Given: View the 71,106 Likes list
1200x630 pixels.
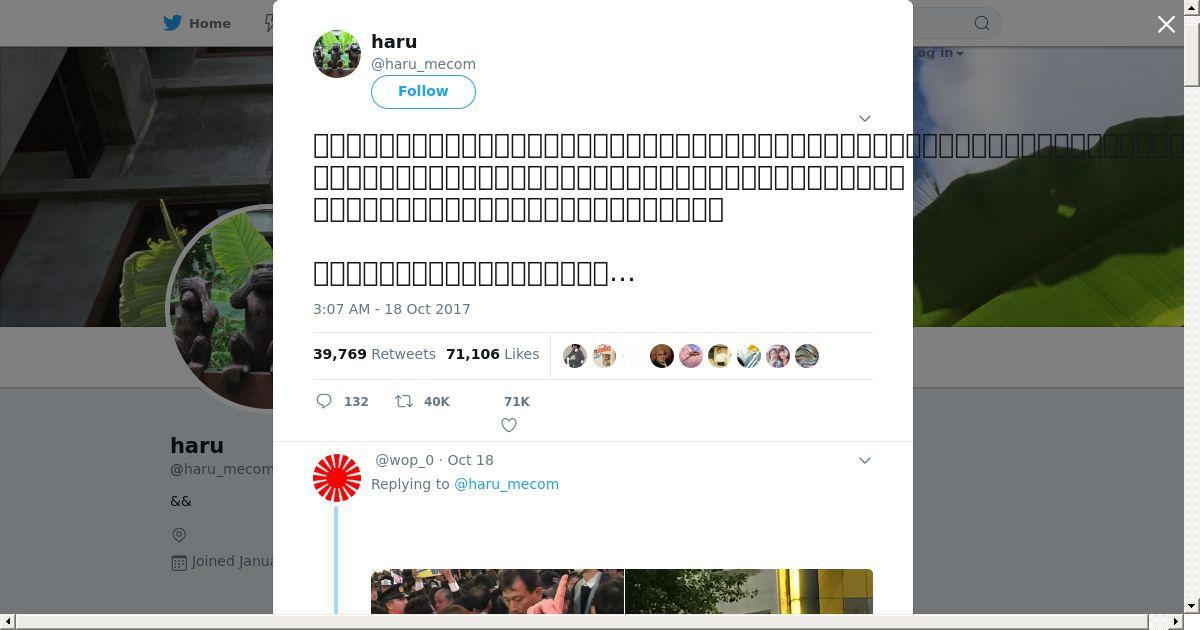Looking at the screenshot, I should click(492, 354).
